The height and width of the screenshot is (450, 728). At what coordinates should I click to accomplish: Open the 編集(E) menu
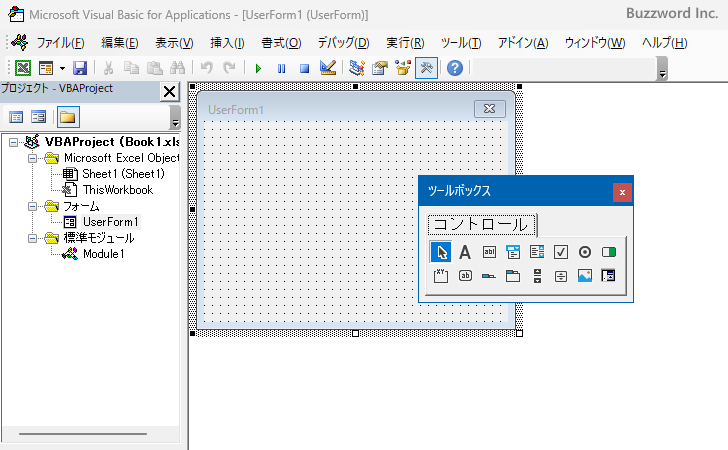click(120, 43)
